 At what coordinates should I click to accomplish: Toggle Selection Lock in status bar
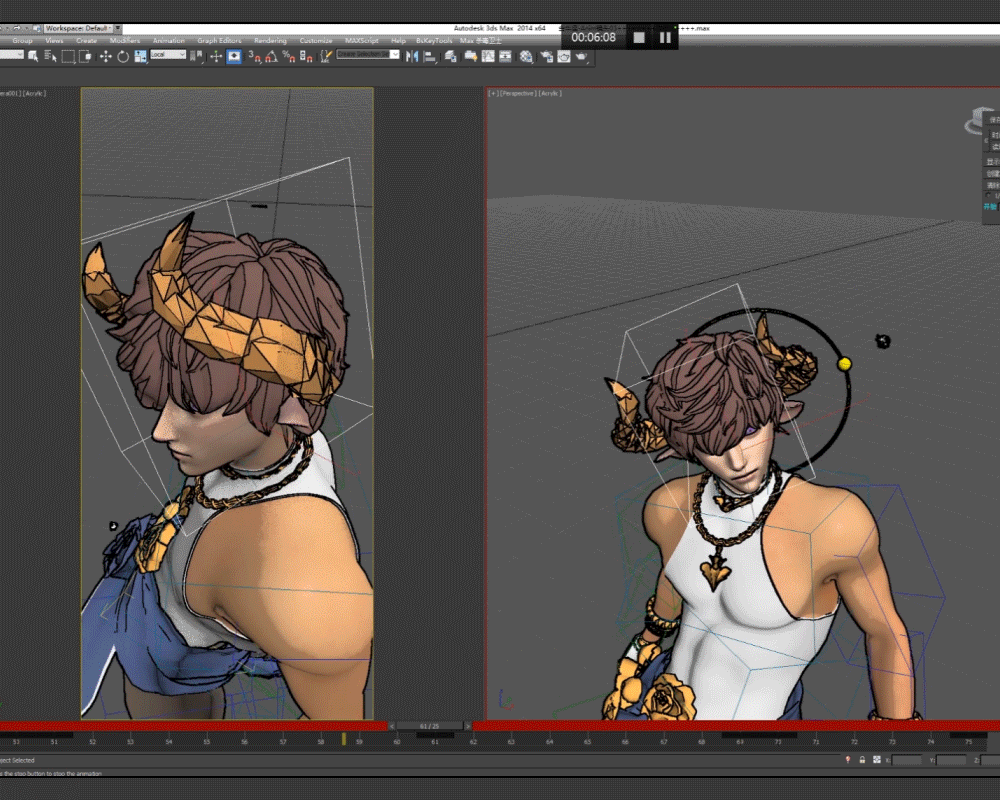point(862,760)
